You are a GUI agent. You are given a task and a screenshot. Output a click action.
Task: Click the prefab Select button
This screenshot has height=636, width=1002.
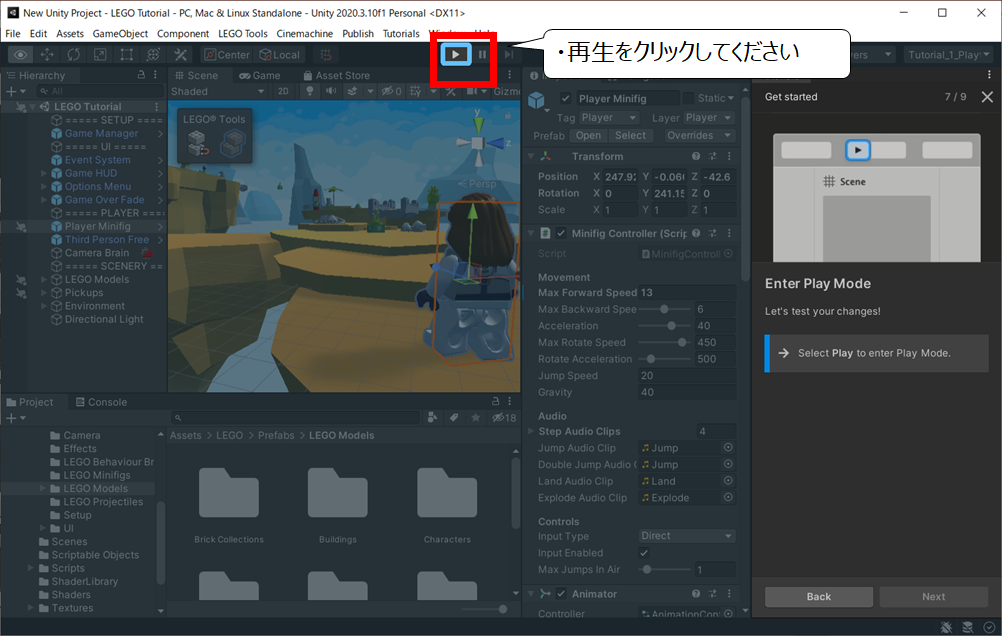pos(630,136)
